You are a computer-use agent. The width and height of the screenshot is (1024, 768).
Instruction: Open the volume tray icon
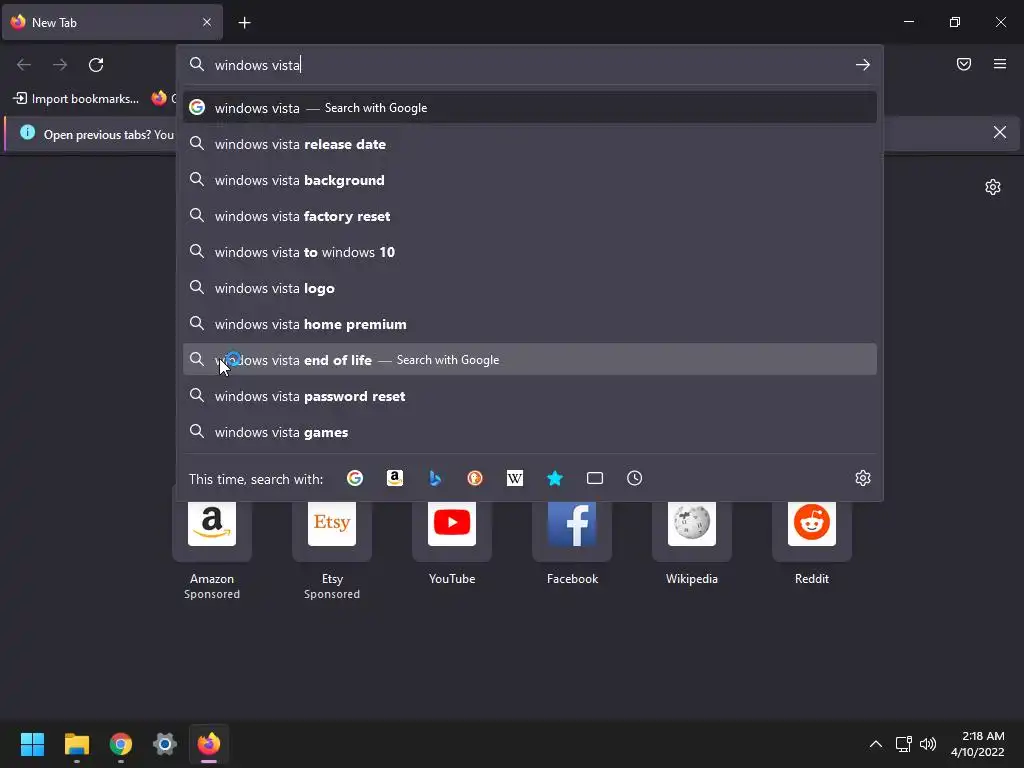(928, 744)
